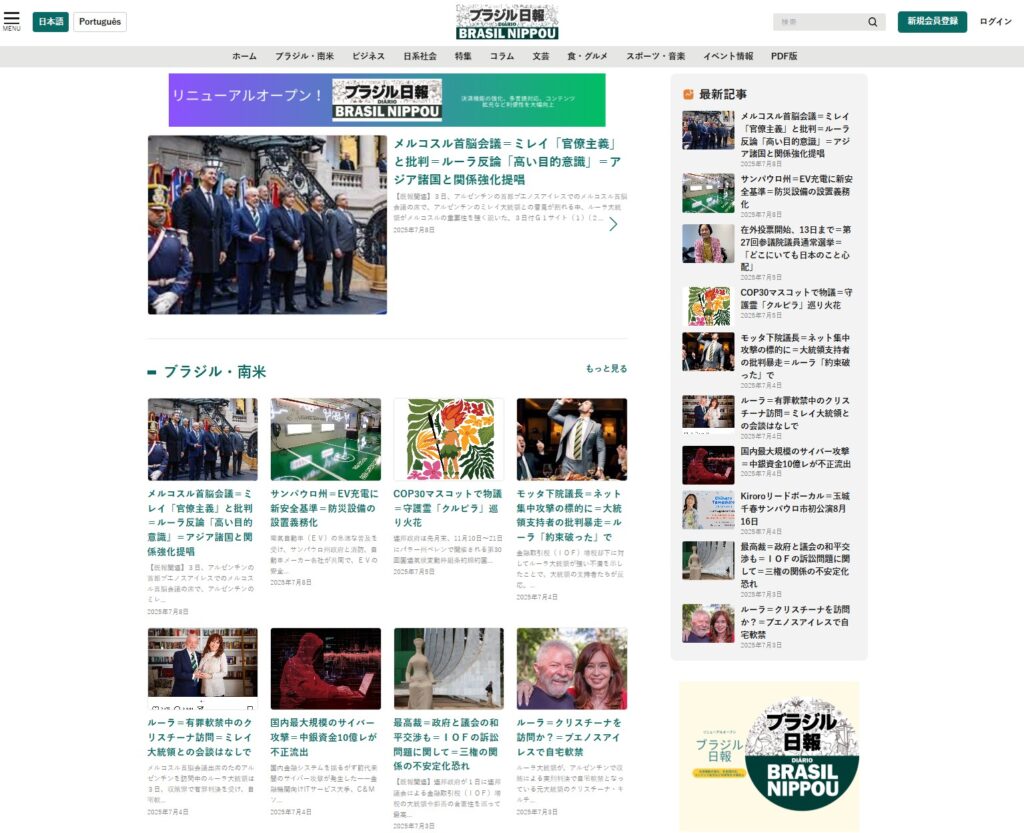This screenshot has width=1024, height=833.
Task: Switch language to 日本語
Action: (50, 22)
